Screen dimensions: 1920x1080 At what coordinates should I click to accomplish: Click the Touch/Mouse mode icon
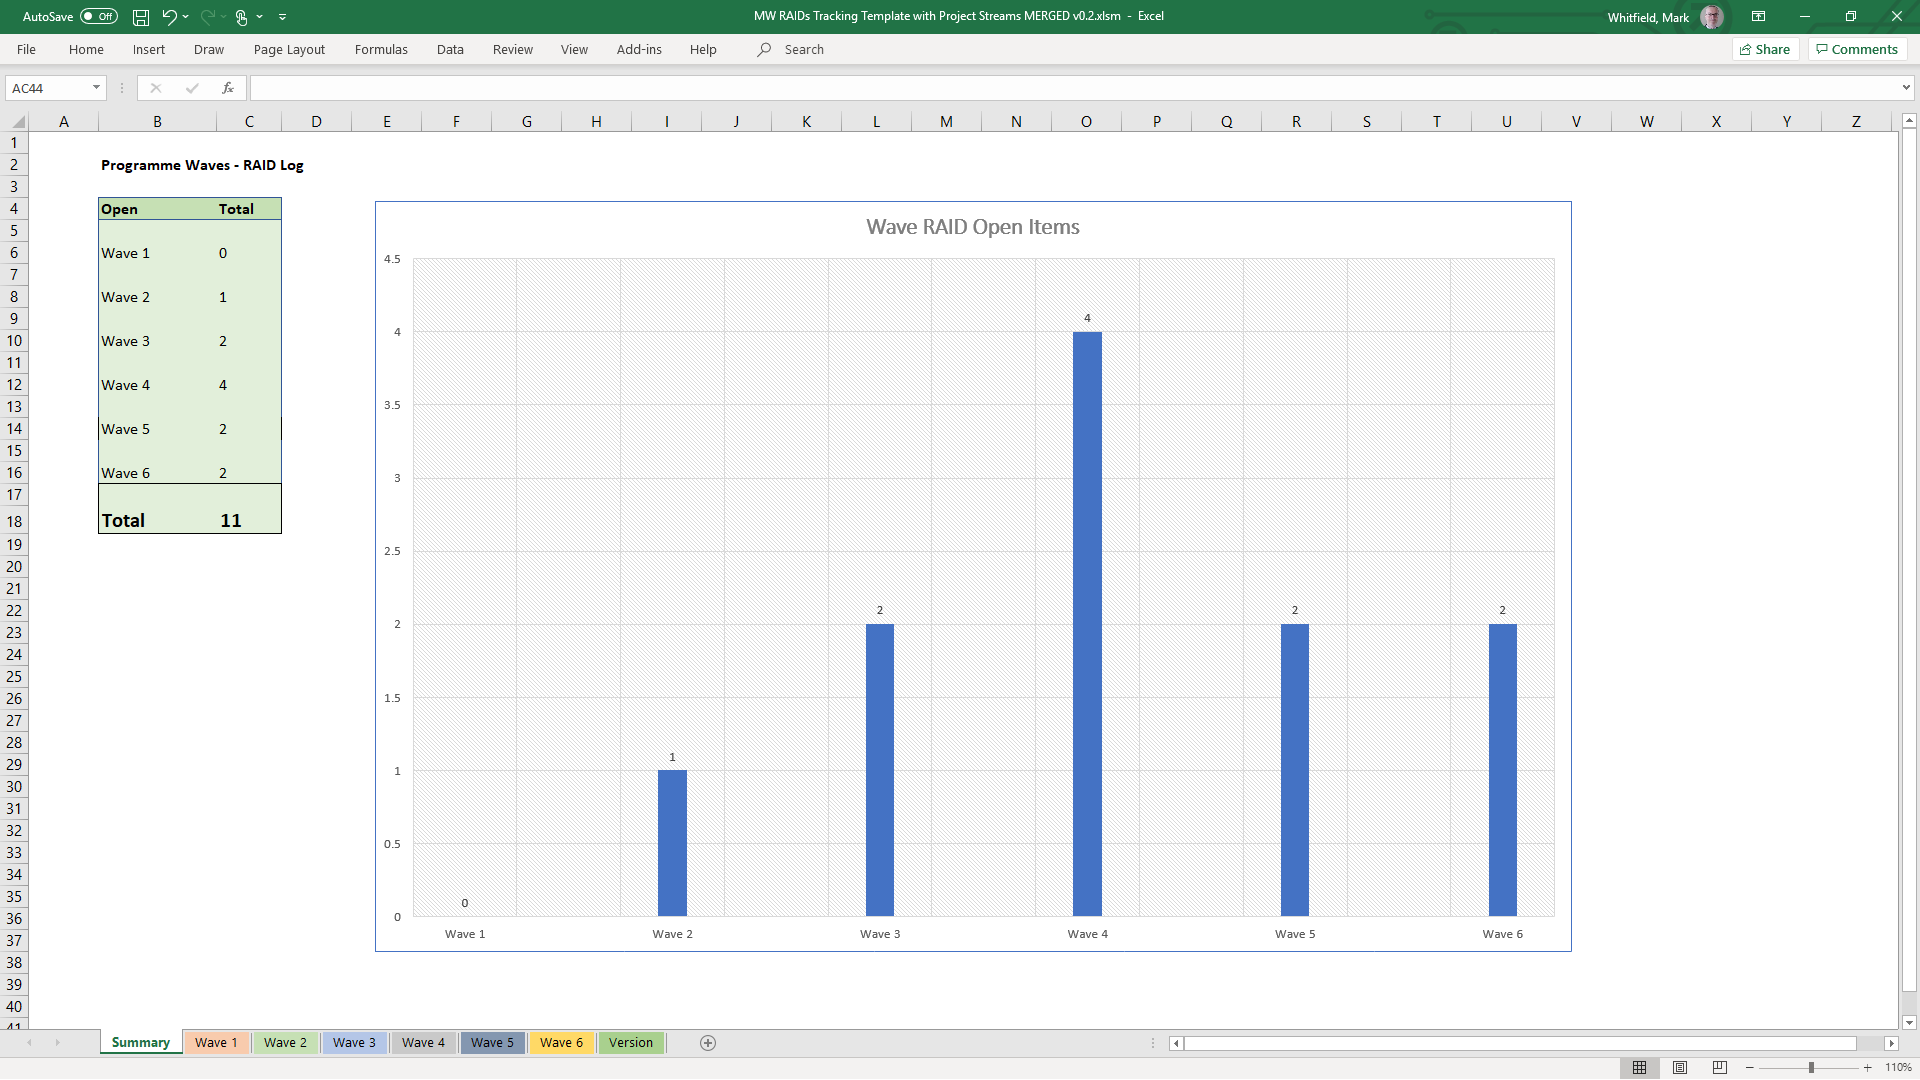(x=241, y=17)
